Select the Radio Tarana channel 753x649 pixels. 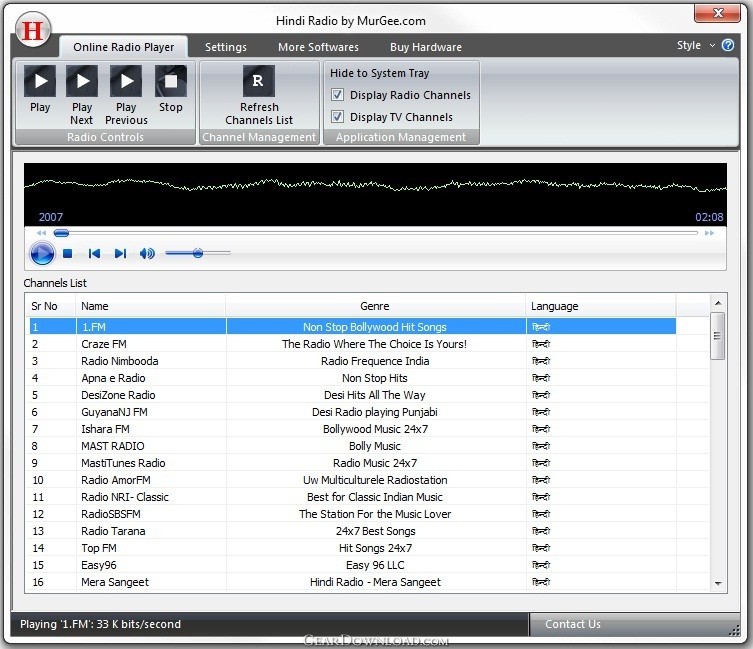click(352, 531)
